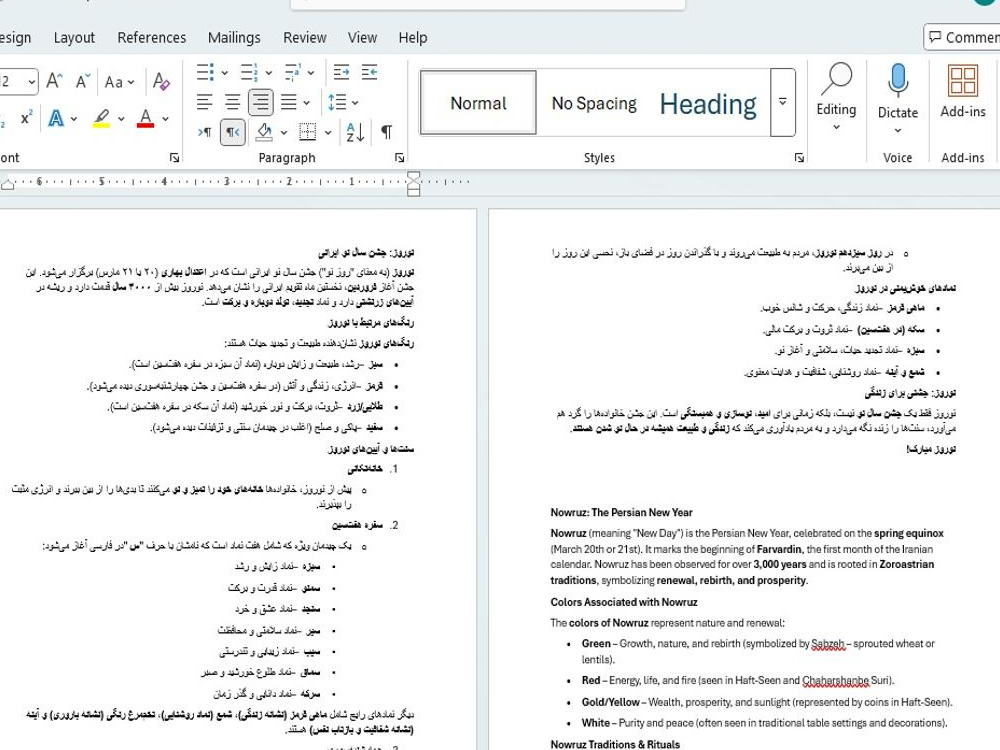Expand the Styles gallery
This screenshot has width=1000, height=750.
click(783, 102)
